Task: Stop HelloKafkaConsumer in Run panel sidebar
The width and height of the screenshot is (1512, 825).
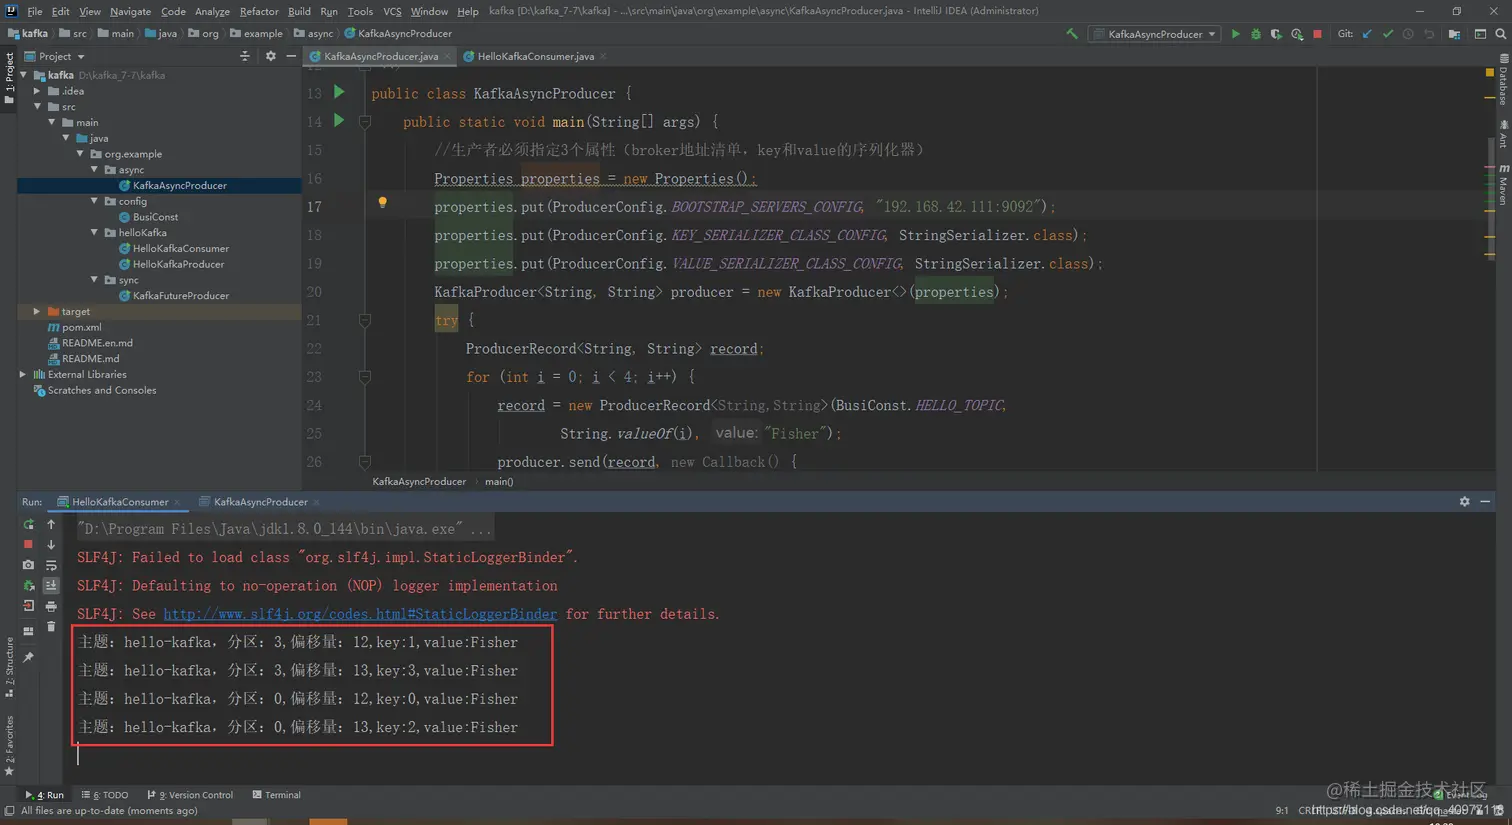Action: click(28, 544)
